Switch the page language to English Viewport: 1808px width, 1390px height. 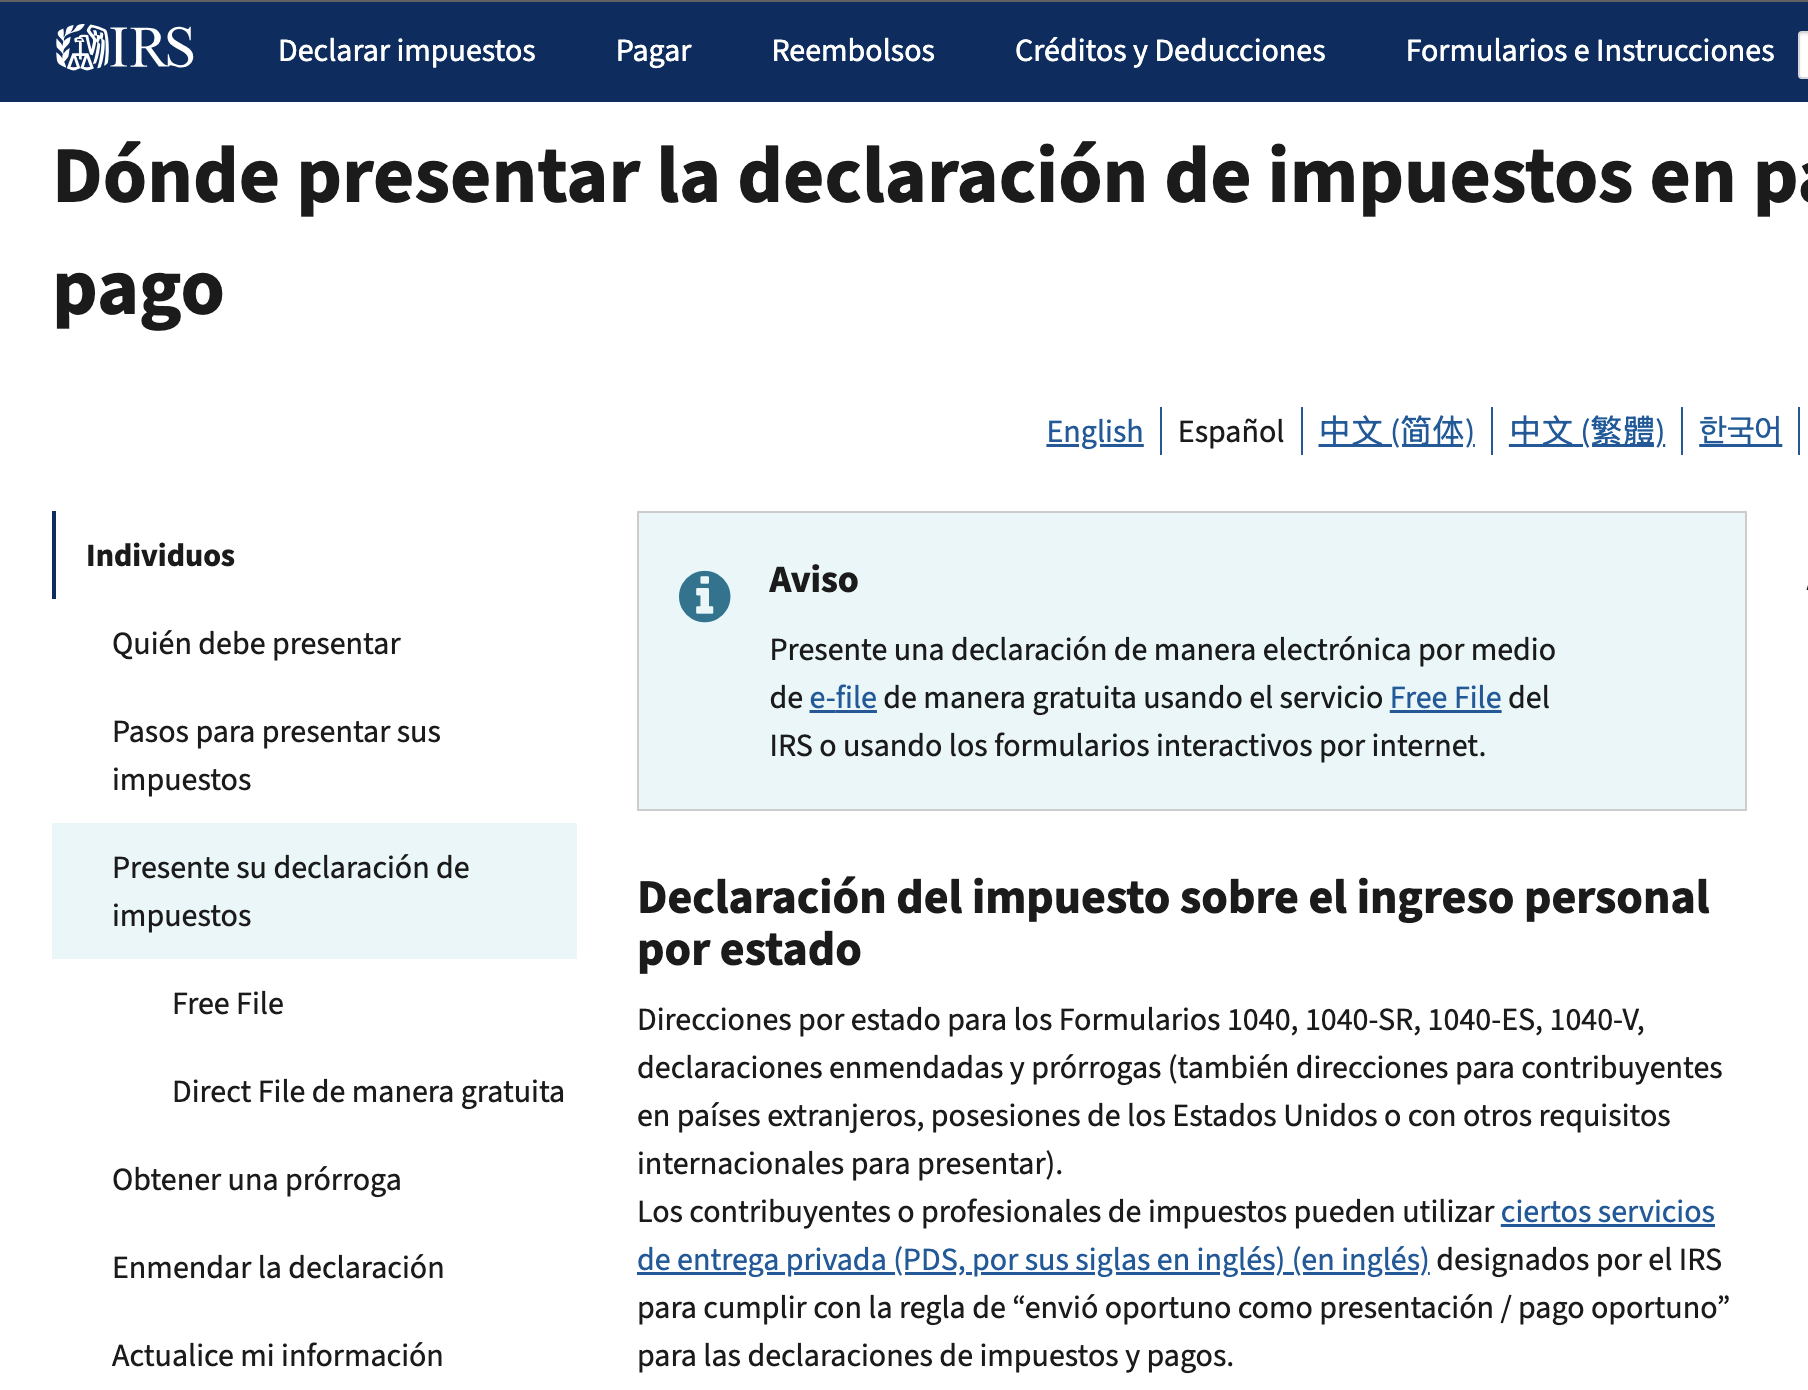click(1094, 431)
